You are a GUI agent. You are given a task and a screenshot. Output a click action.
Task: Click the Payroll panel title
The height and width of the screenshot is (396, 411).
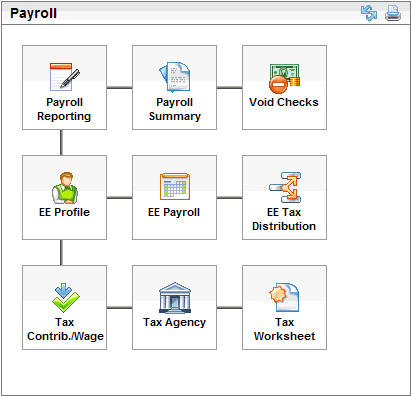tap(33, 13)
